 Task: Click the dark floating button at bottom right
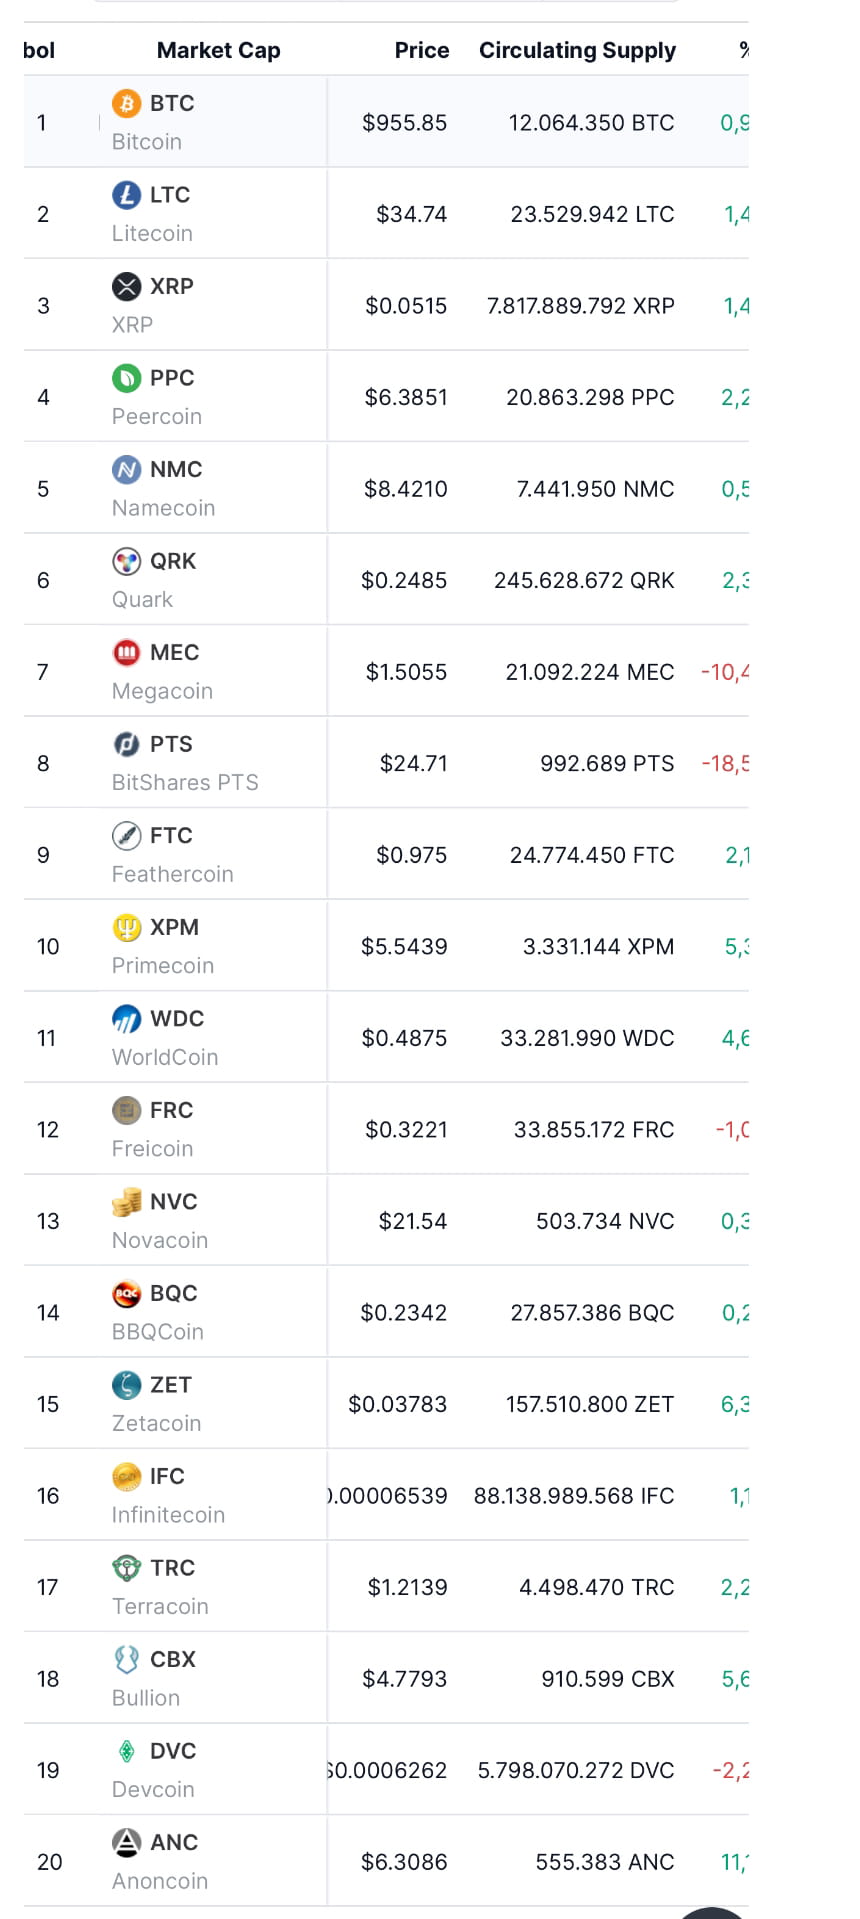click(x=712, y=1908)
